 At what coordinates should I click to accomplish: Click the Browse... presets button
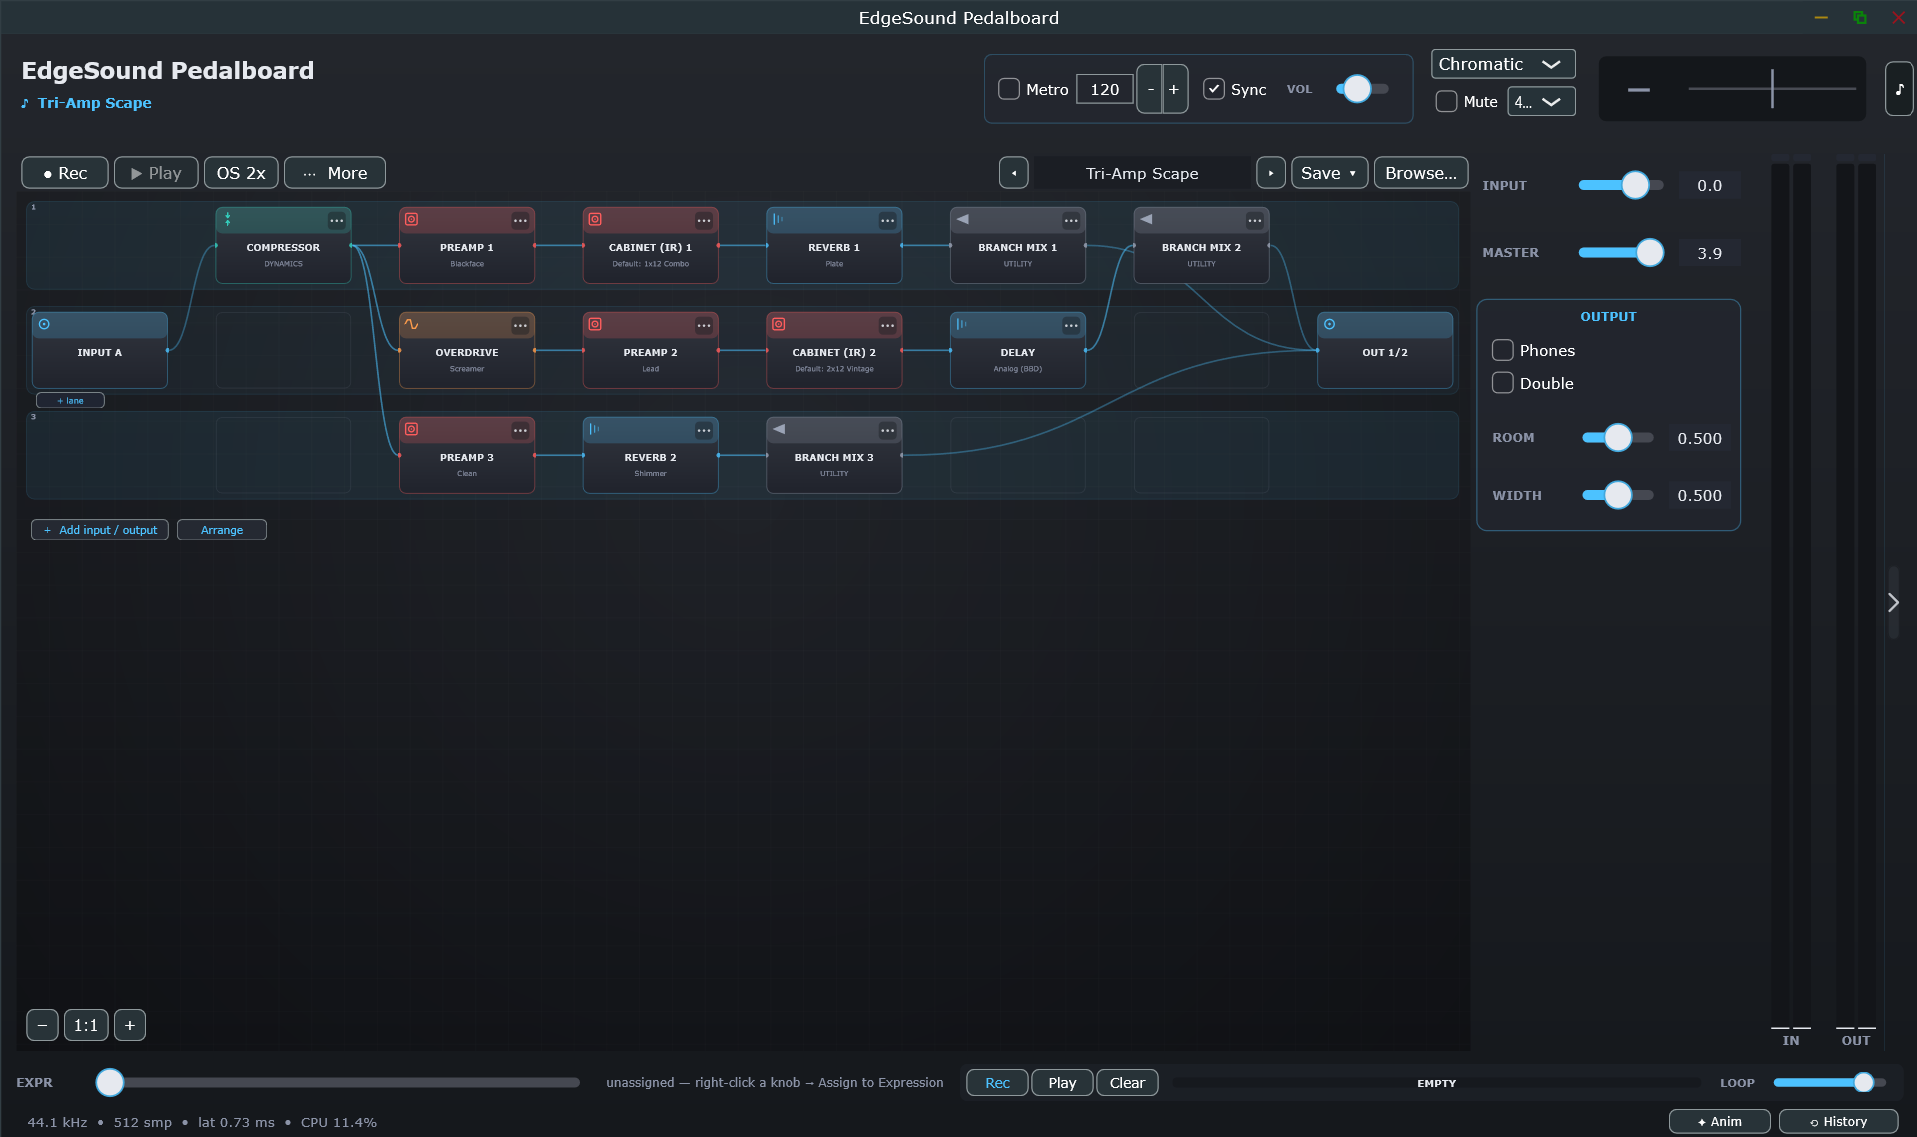[x=1421, y=173]
